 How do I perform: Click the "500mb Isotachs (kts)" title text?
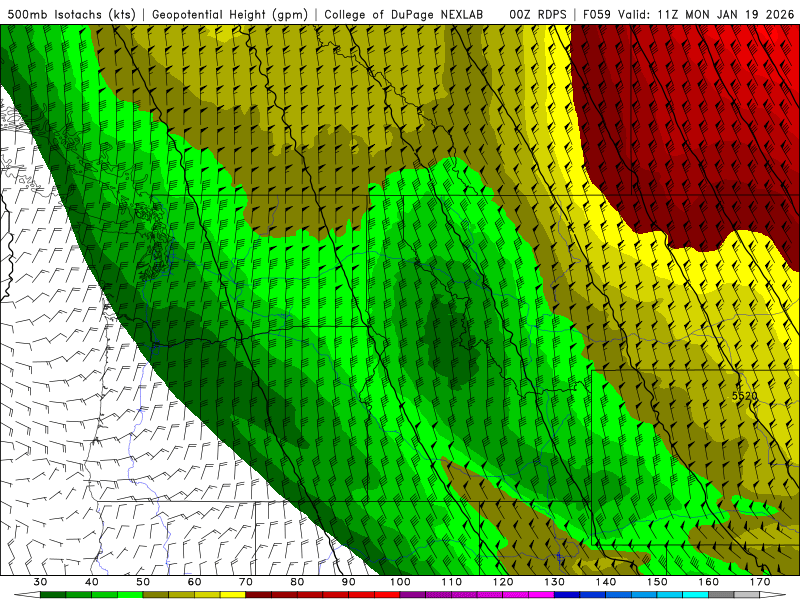(72, 14)
